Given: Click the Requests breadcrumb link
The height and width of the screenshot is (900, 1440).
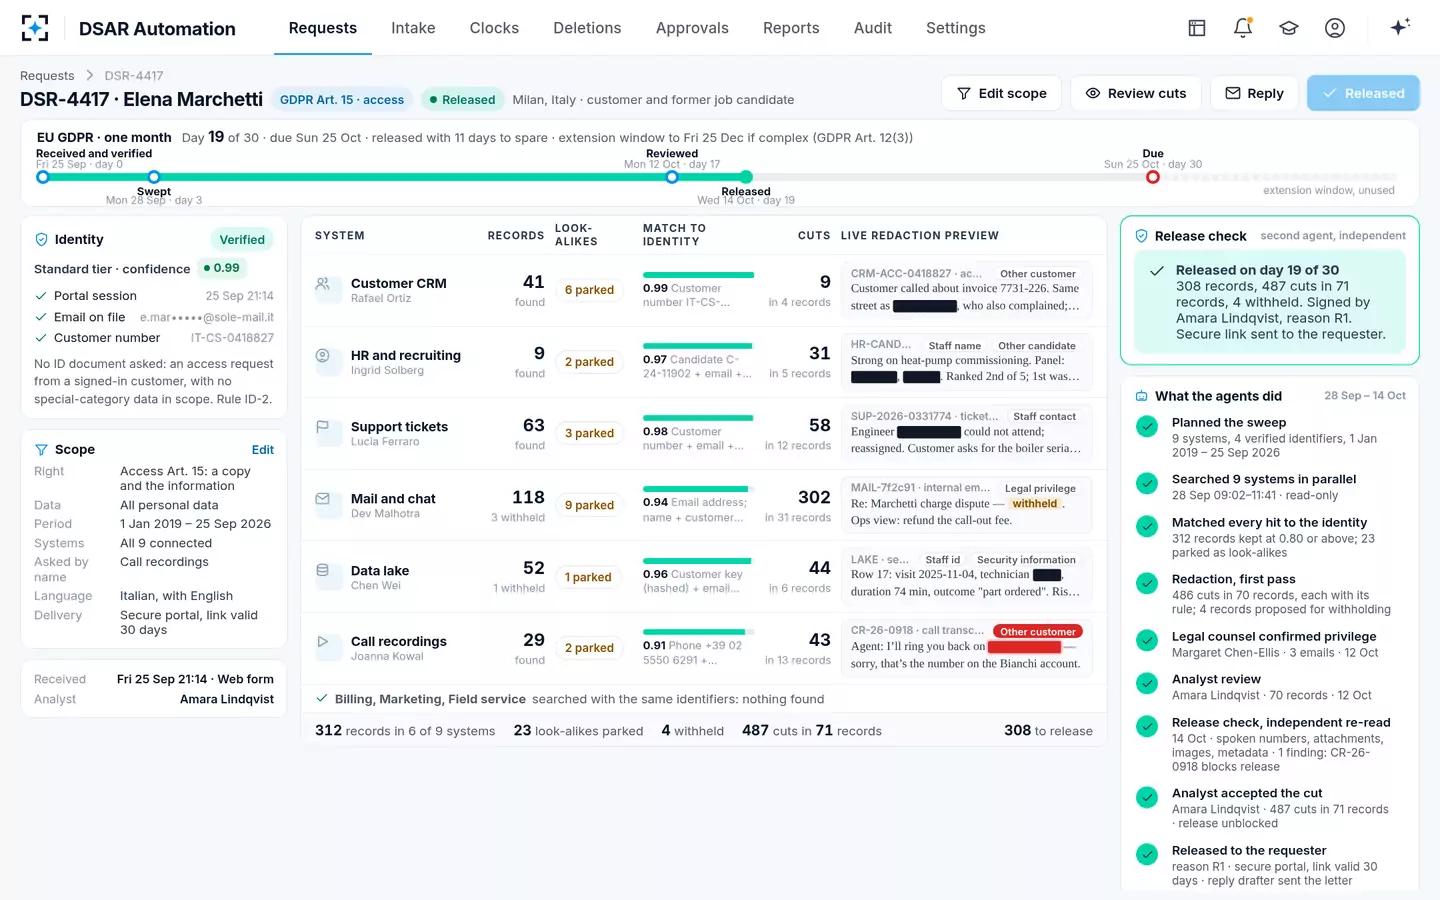Looking at the screenshot, I should [x=47, y=76].
